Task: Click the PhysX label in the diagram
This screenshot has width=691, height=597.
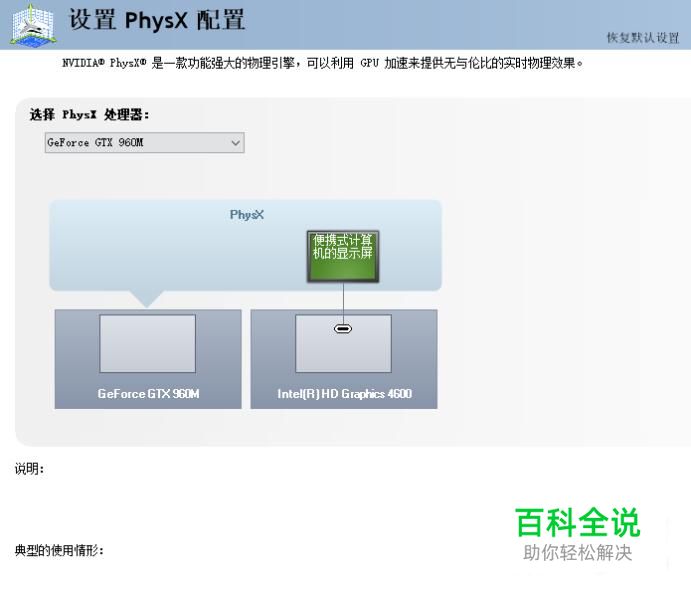Action: (x=247, y=215)
